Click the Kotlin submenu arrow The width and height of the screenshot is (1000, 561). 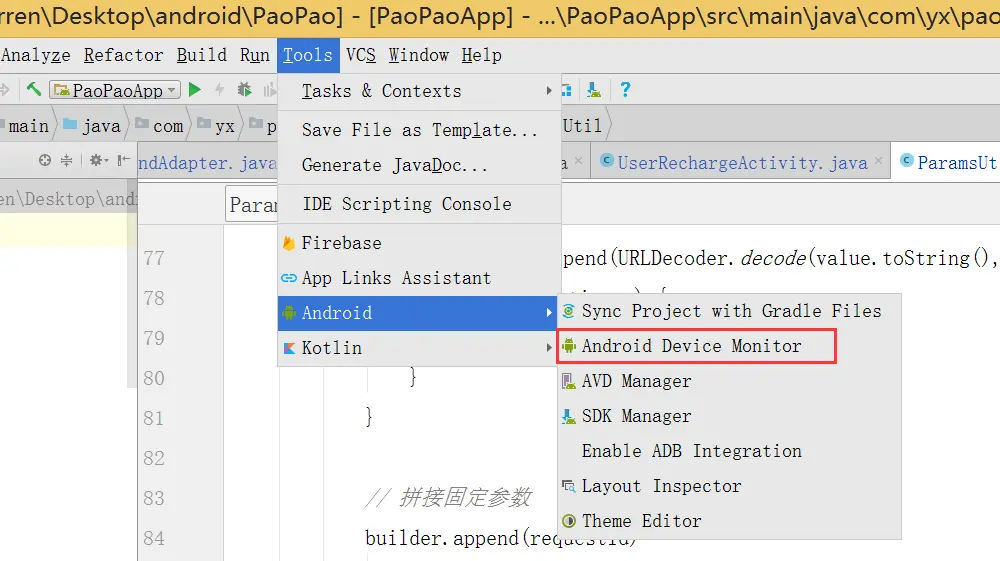point(548,348)
